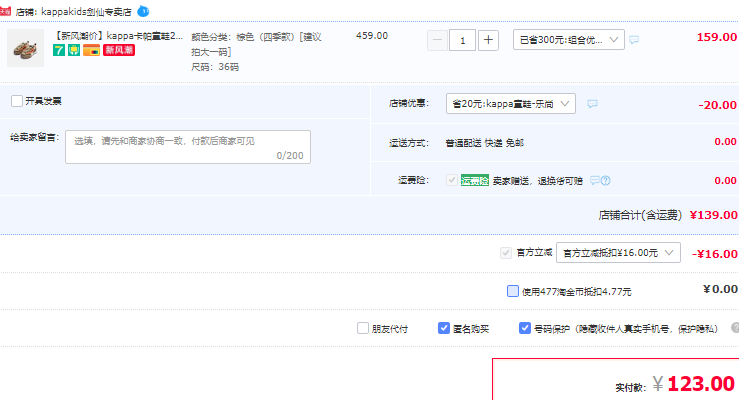Viewport: 739px width, 400px height.
Task: Expand the 已省300元 组合优惠 dropdown
Action: (x=569, y=40)
